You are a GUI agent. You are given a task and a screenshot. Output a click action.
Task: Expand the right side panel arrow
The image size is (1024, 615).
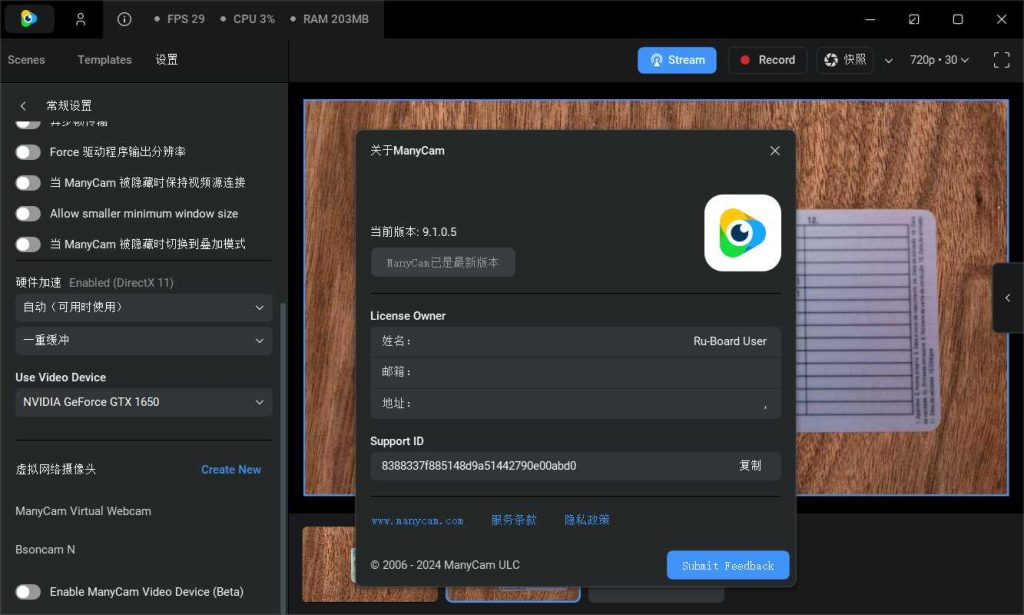(1008, 298)
